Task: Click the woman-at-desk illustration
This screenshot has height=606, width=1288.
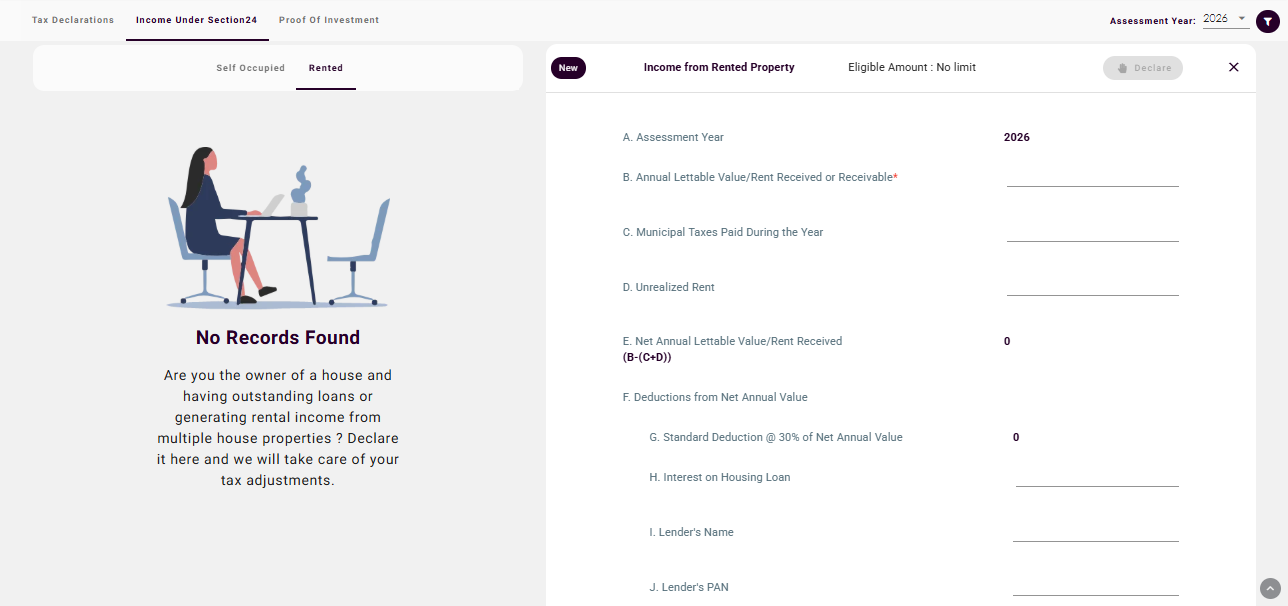Action: coord(278,228)
